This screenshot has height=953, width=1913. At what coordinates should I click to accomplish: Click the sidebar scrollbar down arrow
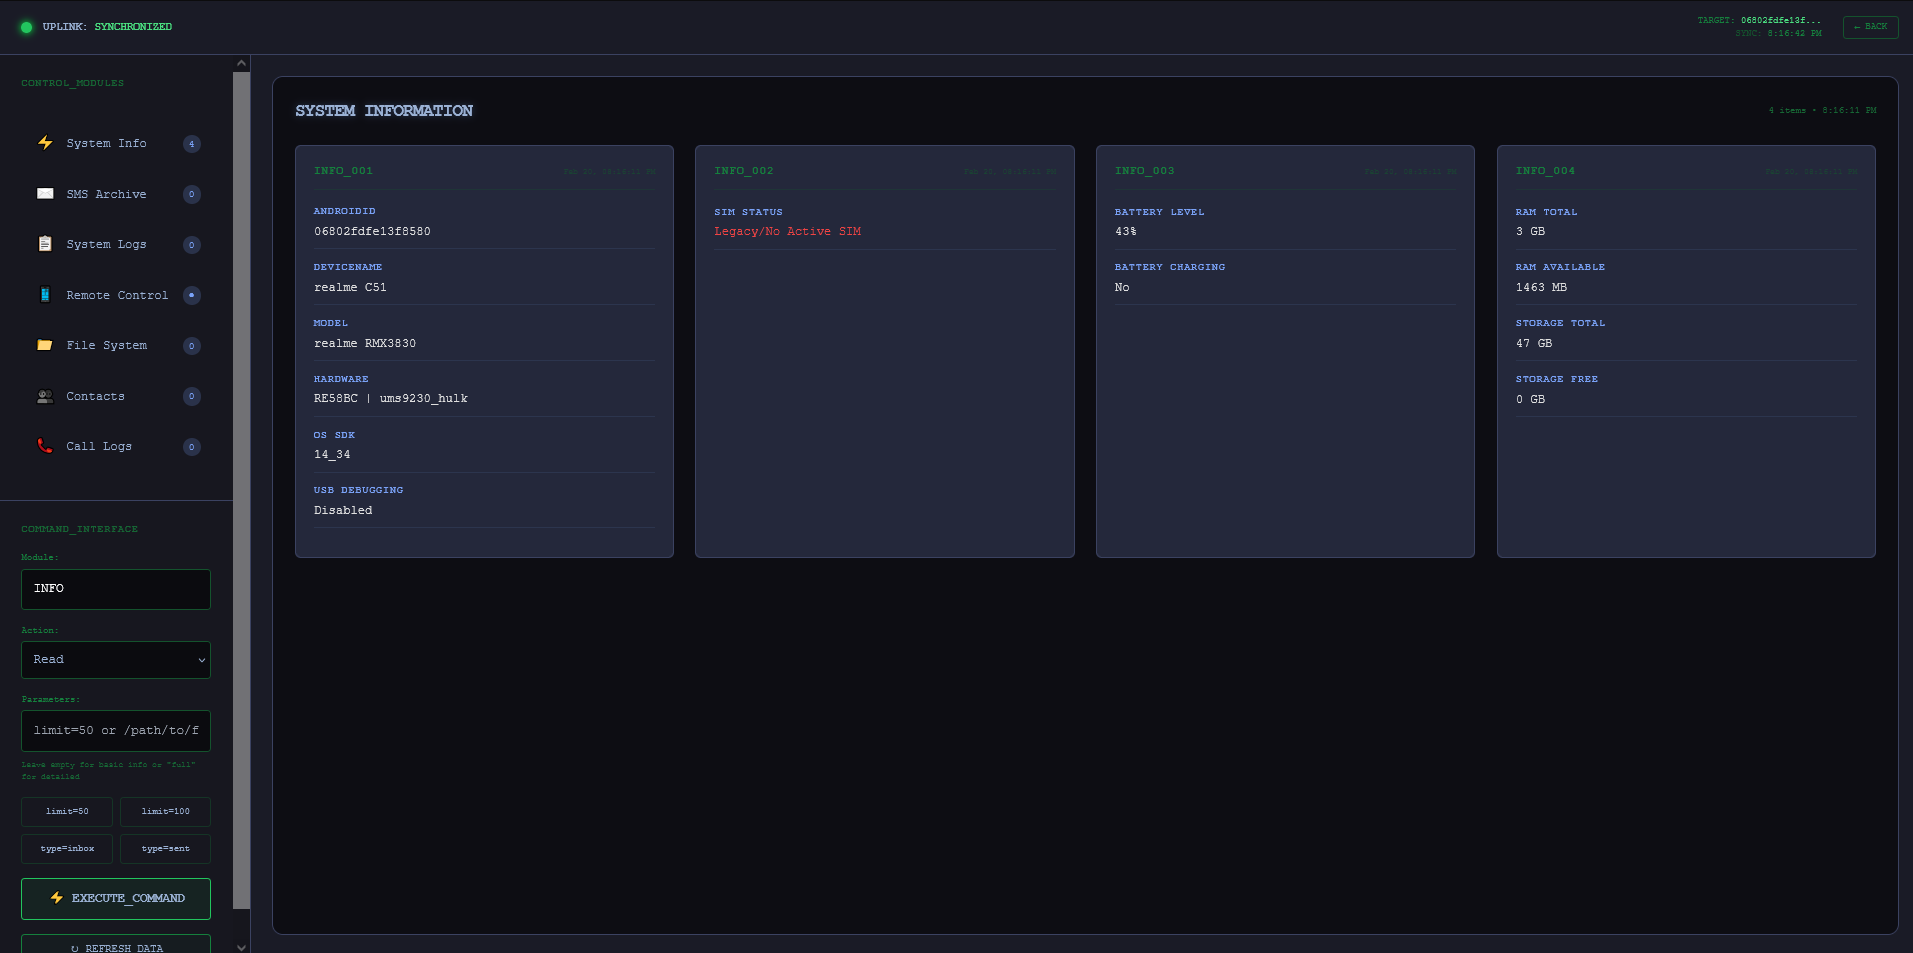coord(241,946)
